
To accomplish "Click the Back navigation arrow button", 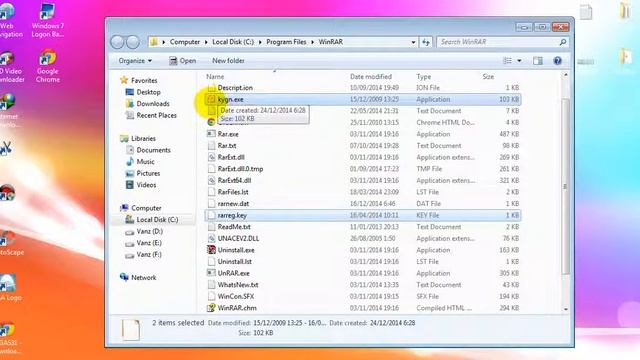I will point(117,42).
